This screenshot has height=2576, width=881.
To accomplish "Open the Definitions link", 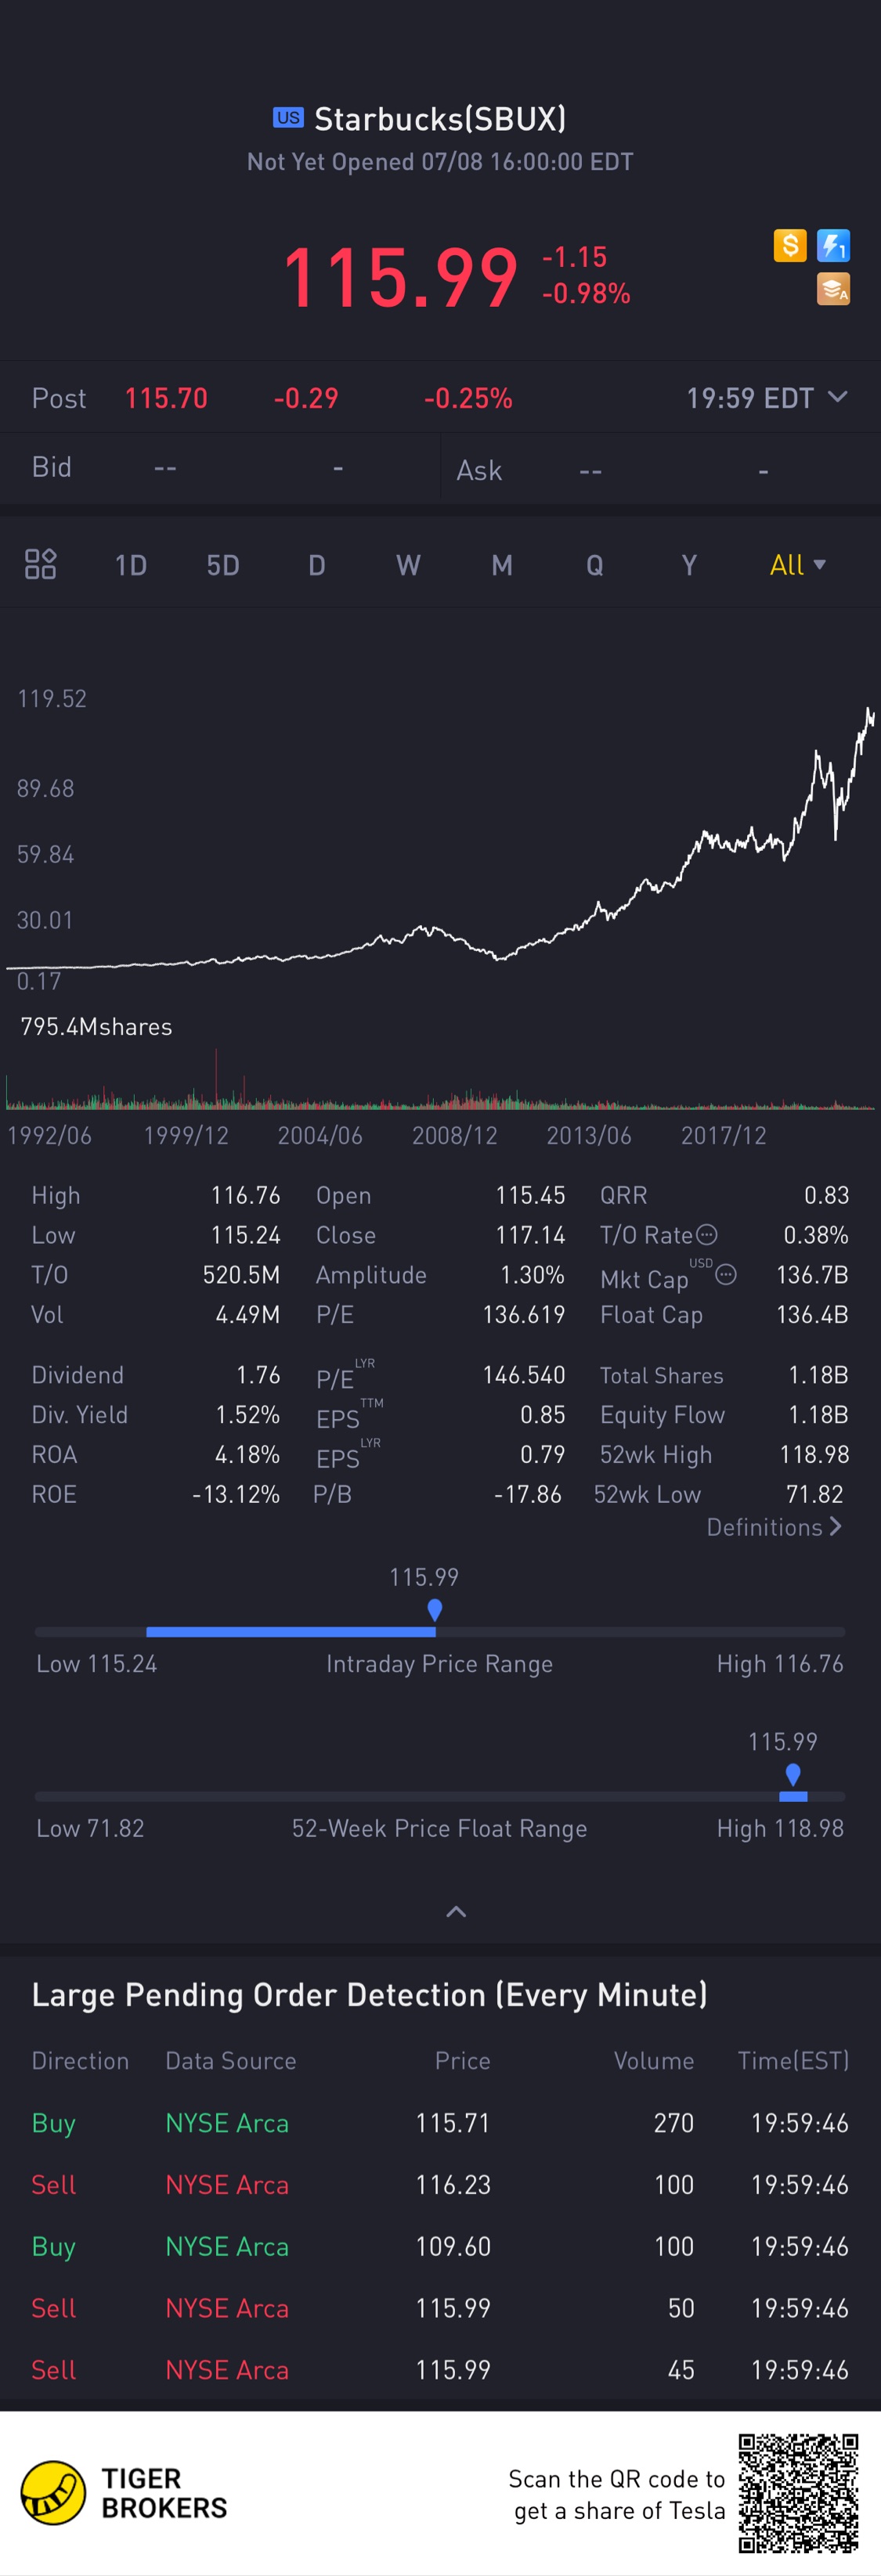I will tap(774, 1527).
